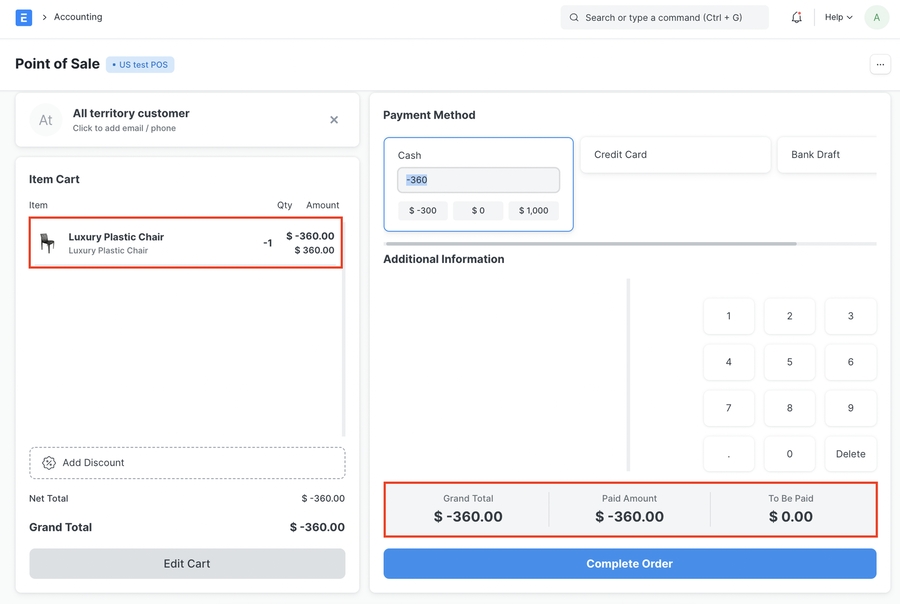Click inside the Cash amount input field
900x604 pixels.
tap(478, 179)
